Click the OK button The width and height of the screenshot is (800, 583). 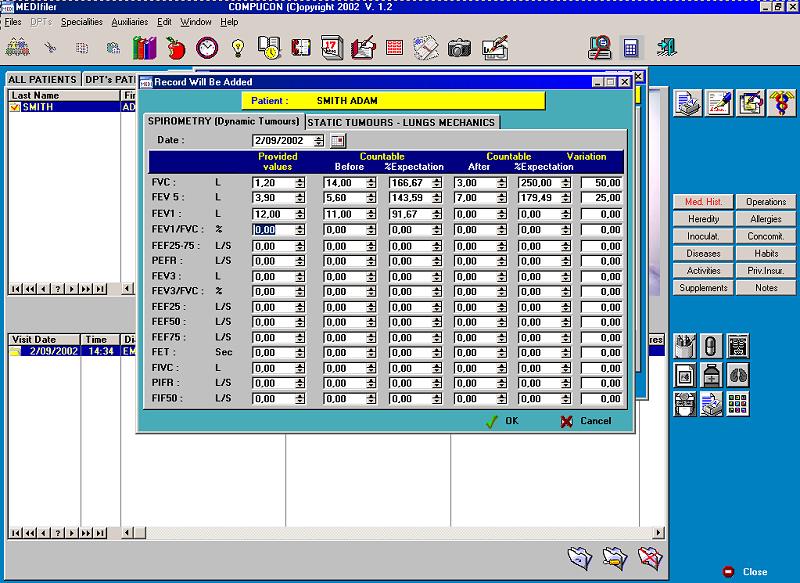point(503,421)
